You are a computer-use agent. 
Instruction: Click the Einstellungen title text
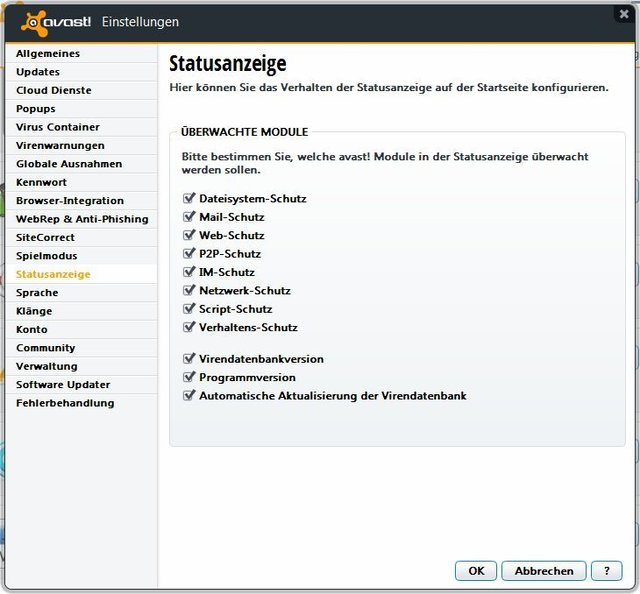point(140,22)
